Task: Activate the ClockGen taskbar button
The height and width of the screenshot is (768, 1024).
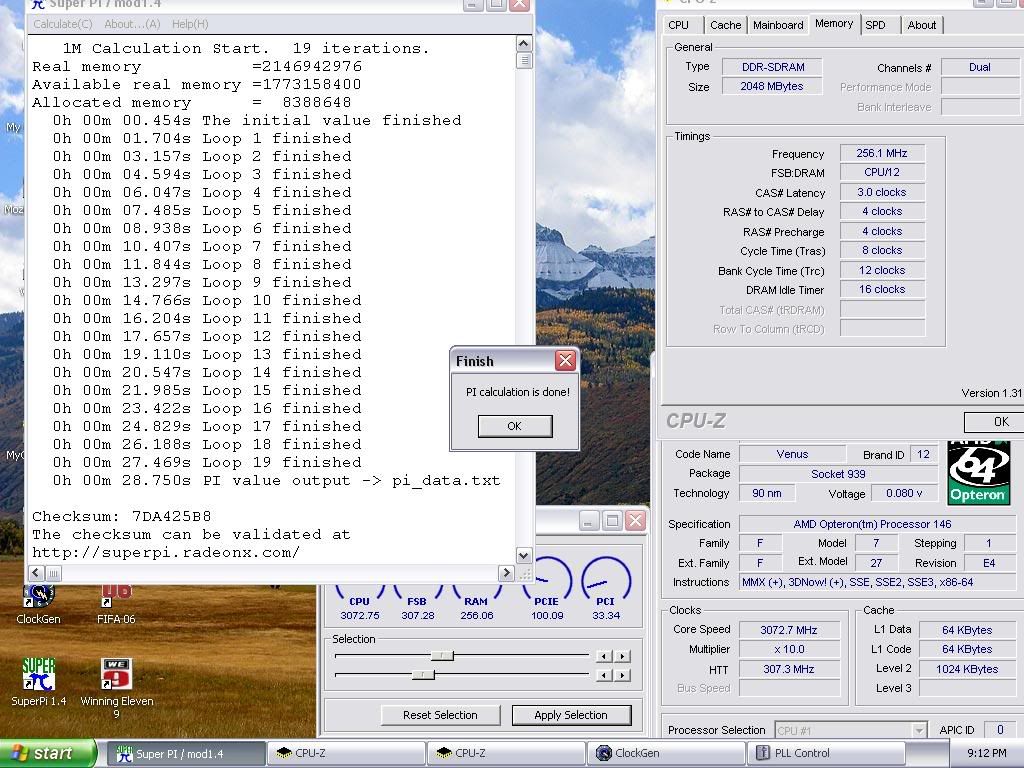Action: click(x=665, y=754)
